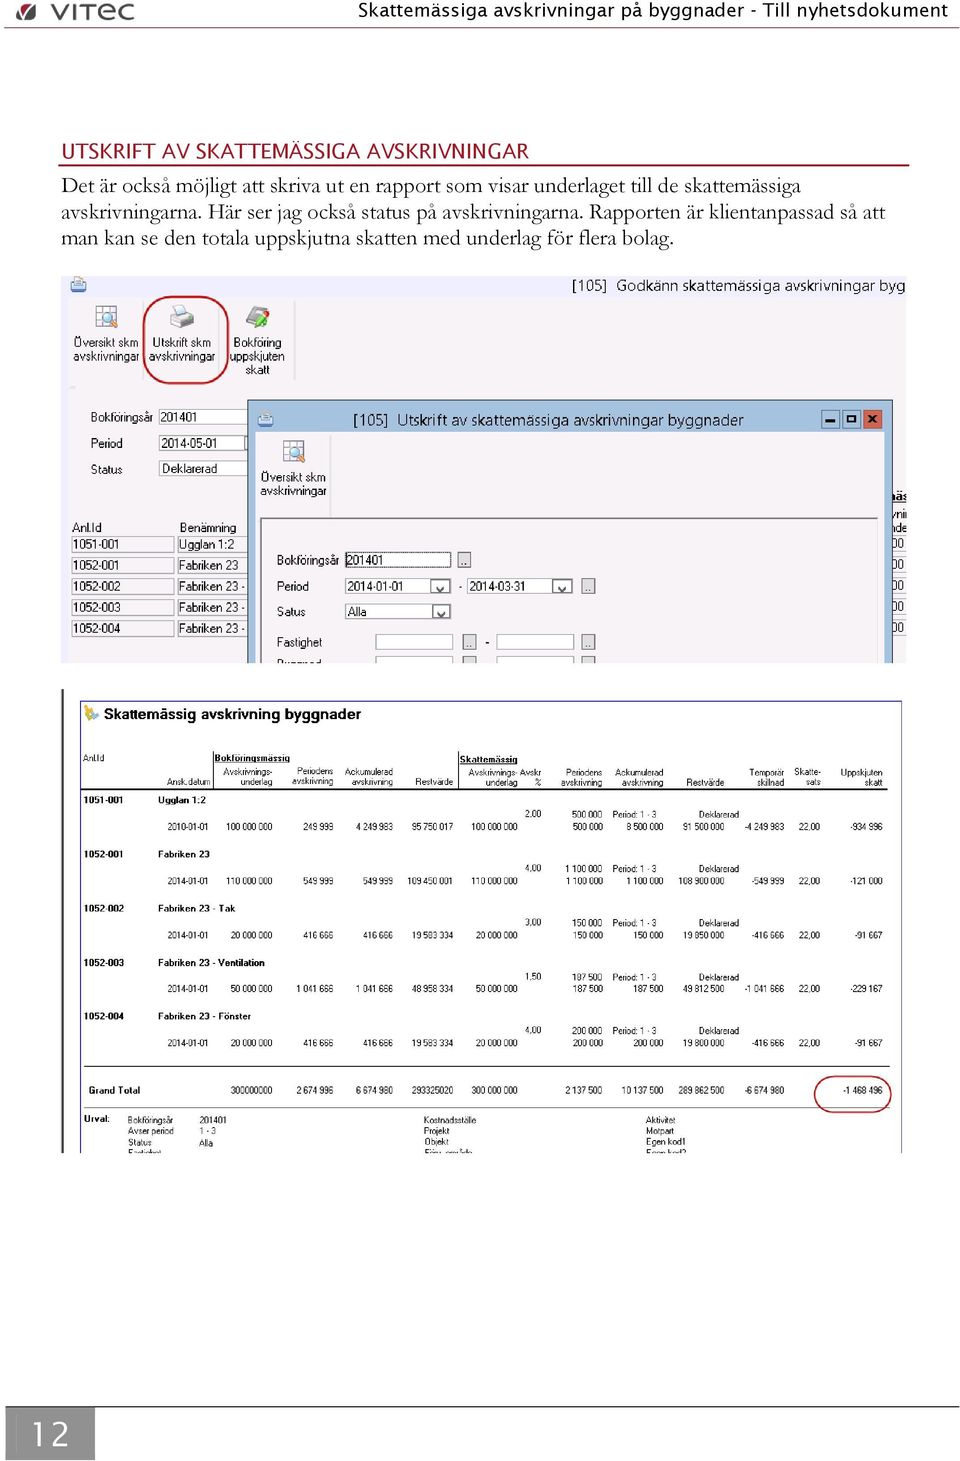This screenshot has width=960, height=1461.
Task: Click the first Fastighet input field
Action: pyautogui.click(x=414, y=642)
